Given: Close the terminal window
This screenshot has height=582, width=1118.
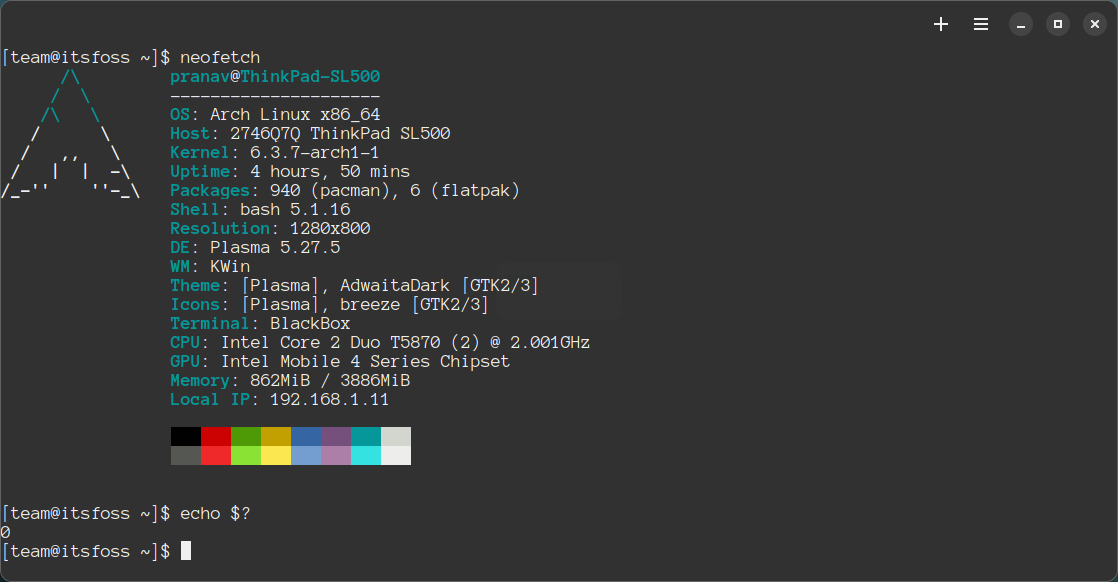Looking at the screenshot, I should click(x=1095, y=24).
